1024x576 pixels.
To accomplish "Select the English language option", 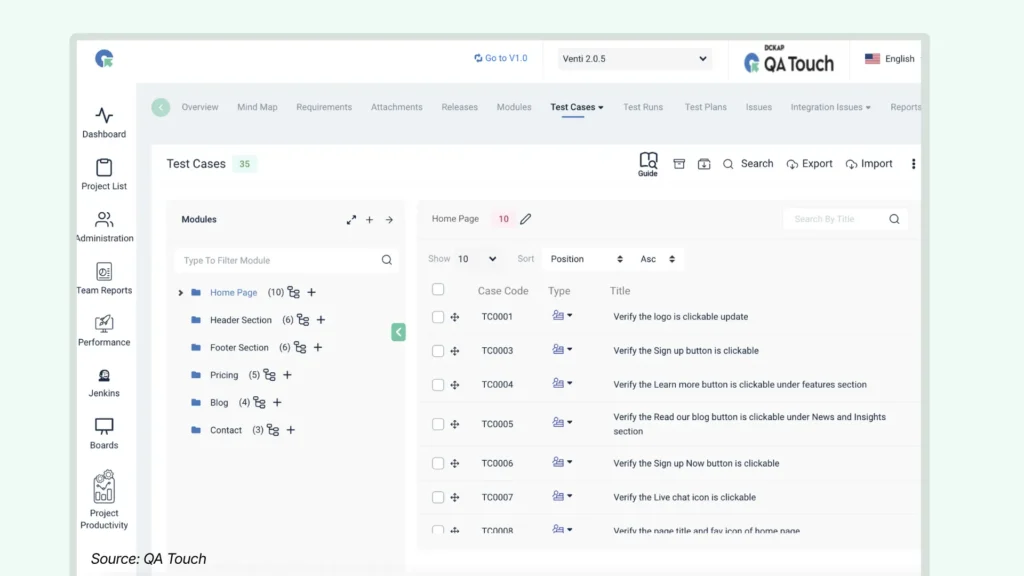I will point(890,59).
